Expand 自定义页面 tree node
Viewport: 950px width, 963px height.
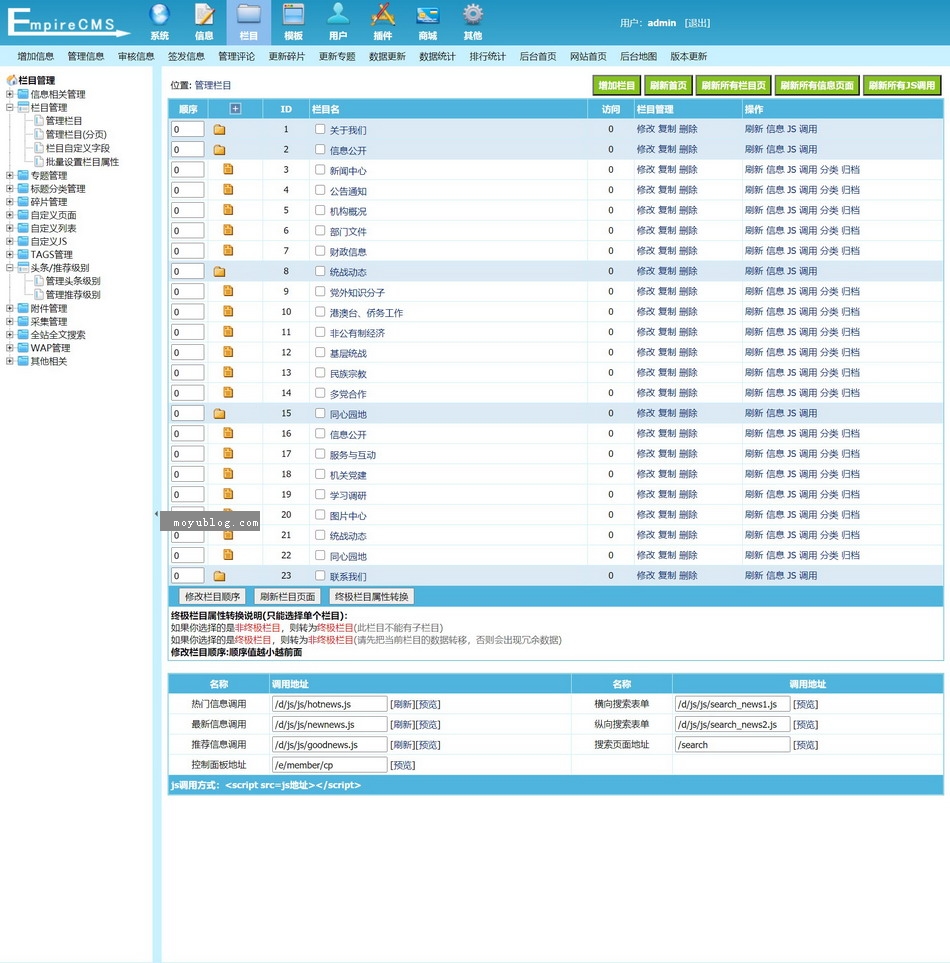point(10,215)
